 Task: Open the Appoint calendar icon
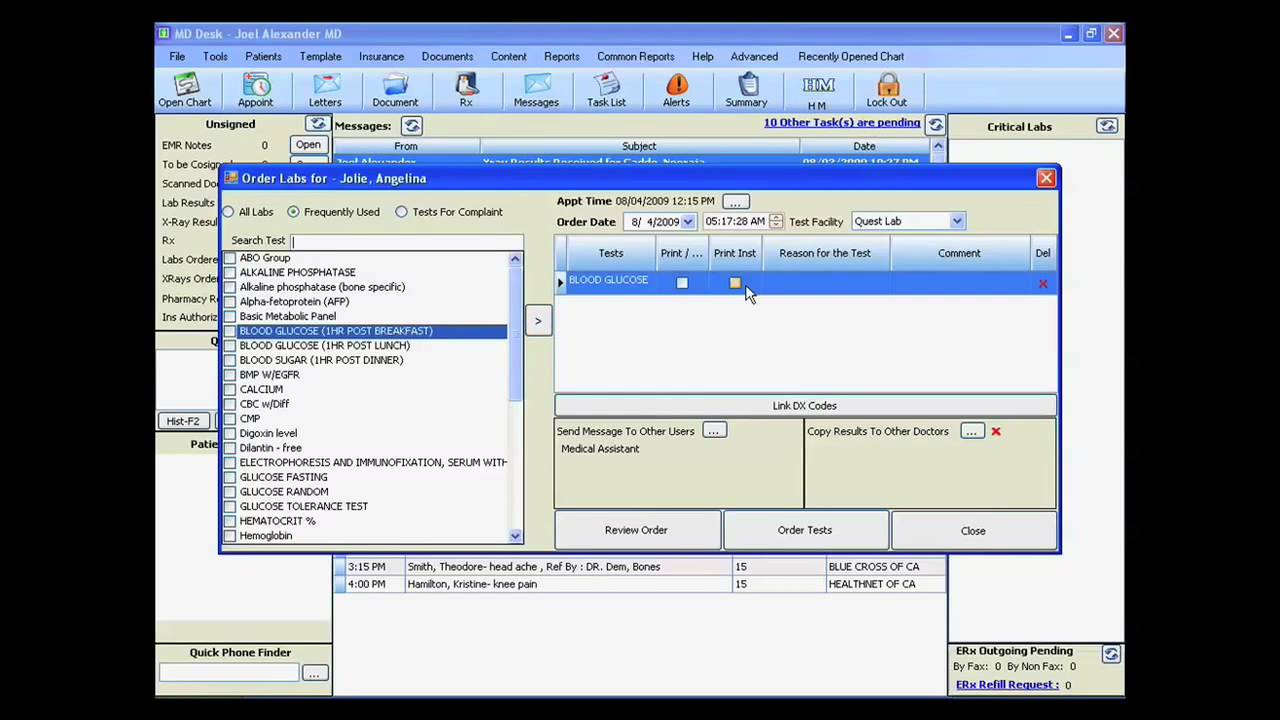255,90
